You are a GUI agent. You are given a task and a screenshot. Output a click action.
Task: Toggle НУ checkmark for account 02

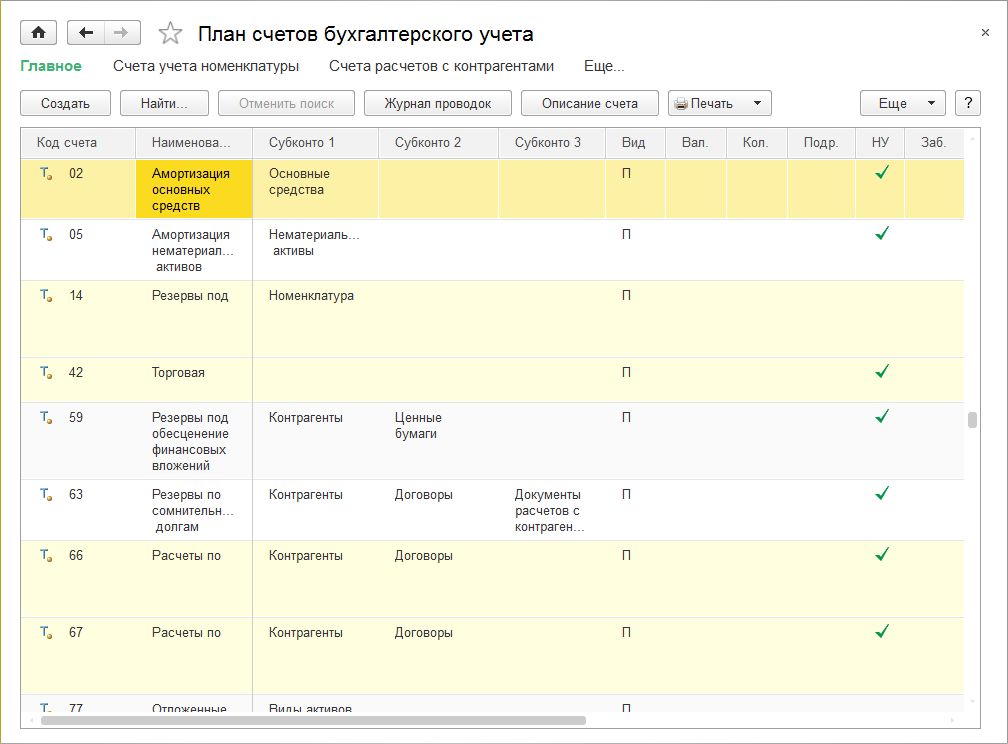[x=881, y=173]
